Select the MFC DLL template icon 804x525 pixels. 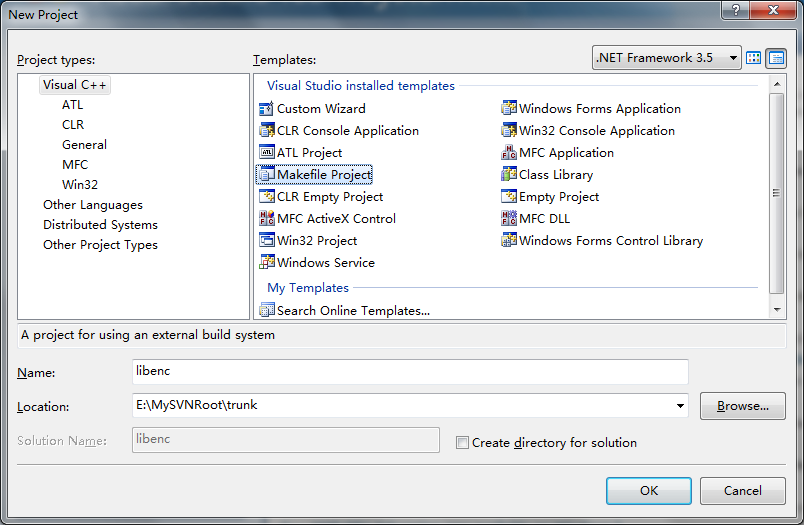(509, 218)
